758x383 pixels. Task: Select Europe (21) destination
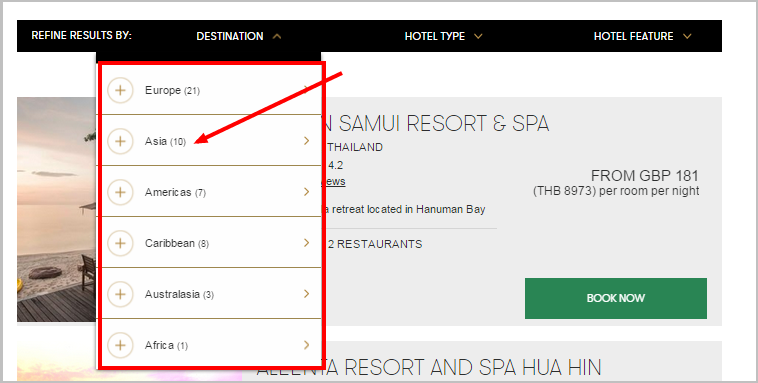click(x=172, y=90)
